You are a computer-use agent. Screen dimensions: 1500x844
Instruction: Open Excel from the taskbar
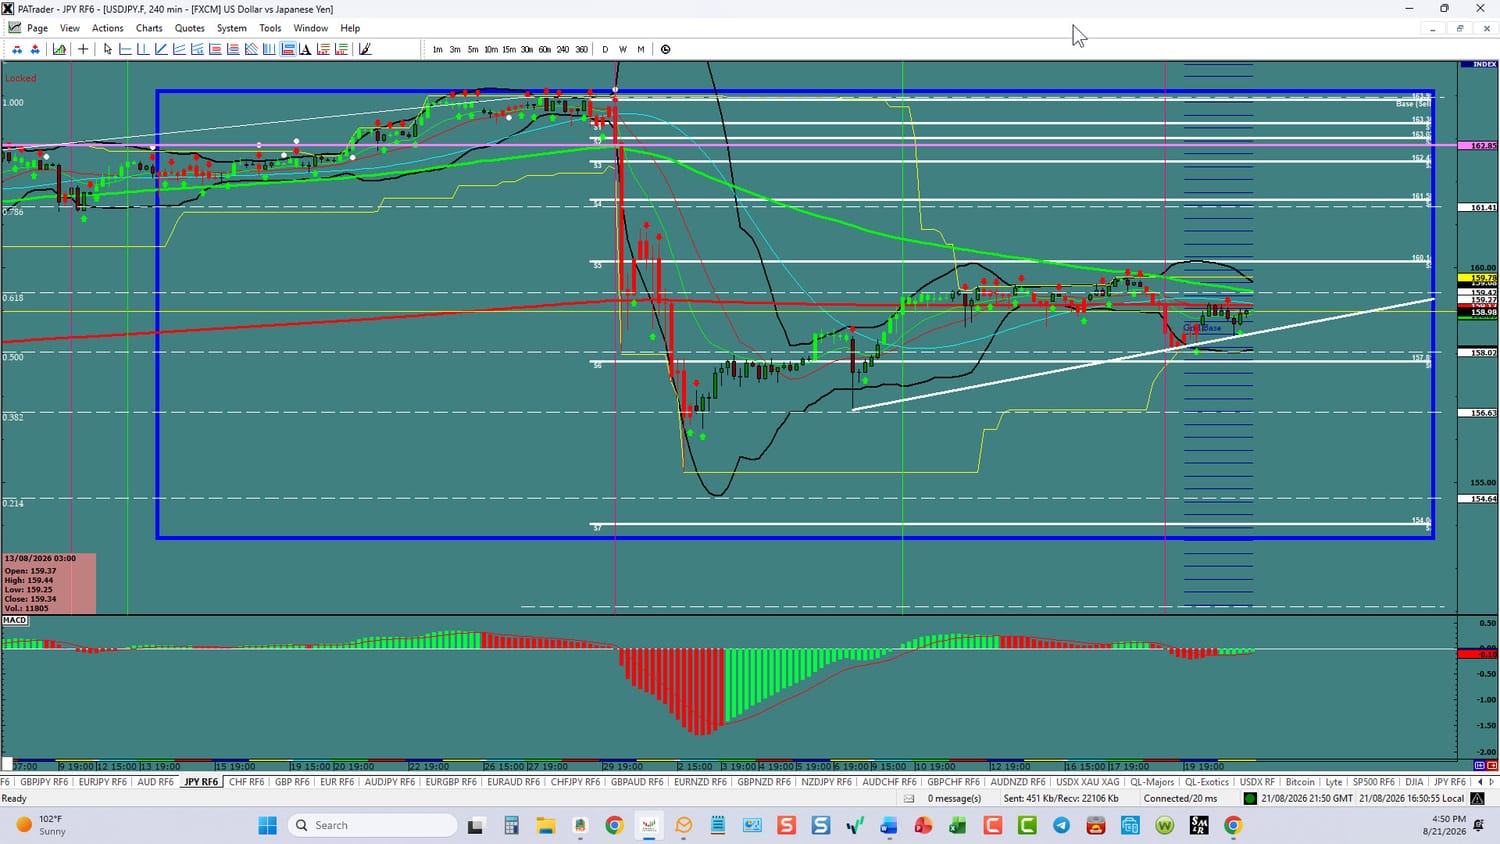957,825
